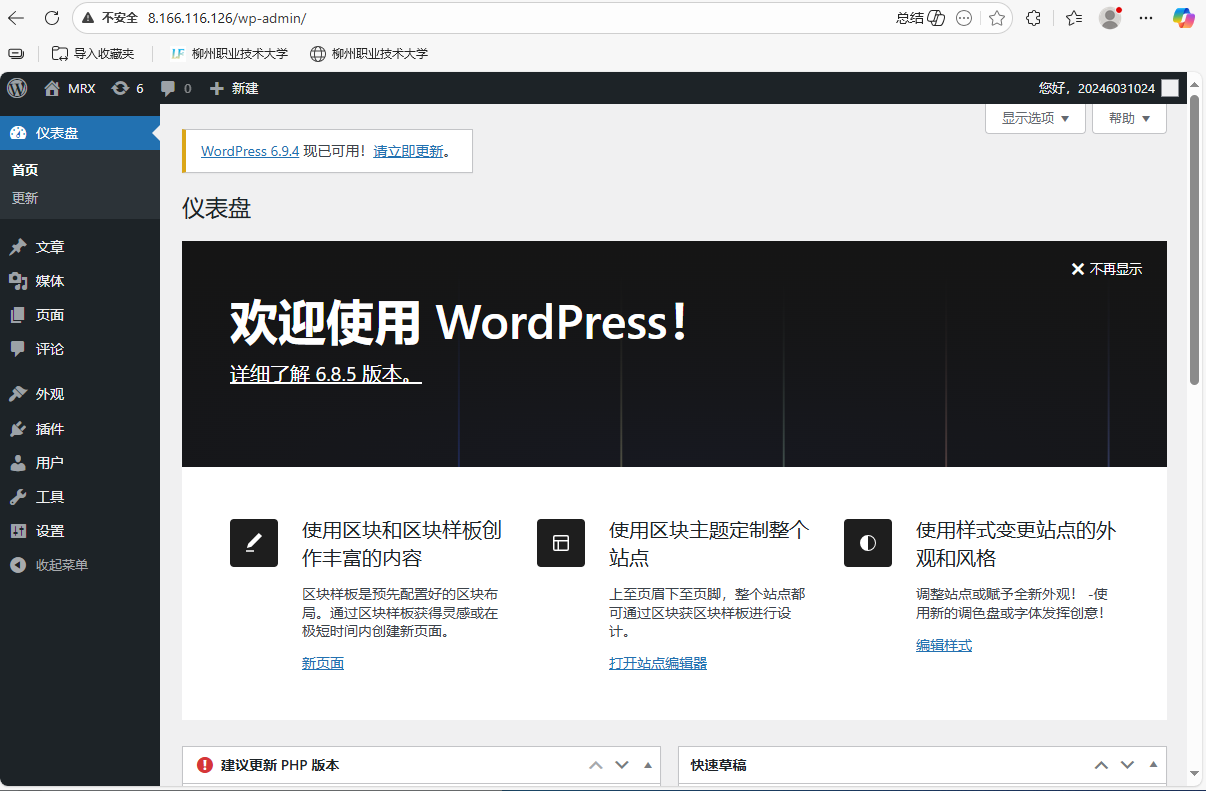Click the scrollbar down arrow
This screenshot has height=791, width=1206.
pos(1195,772)
